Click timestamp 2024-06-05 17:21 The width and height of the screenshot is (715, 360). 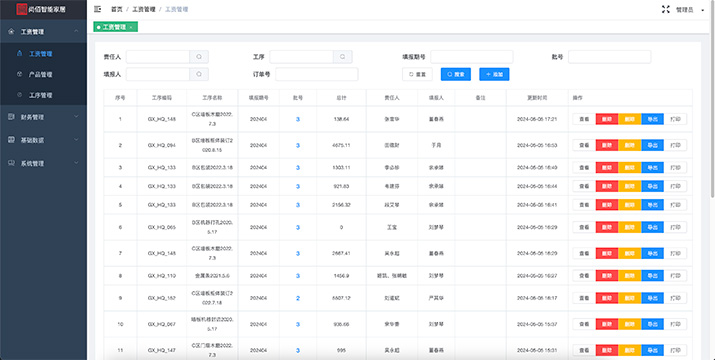click(x=537, y=119)
